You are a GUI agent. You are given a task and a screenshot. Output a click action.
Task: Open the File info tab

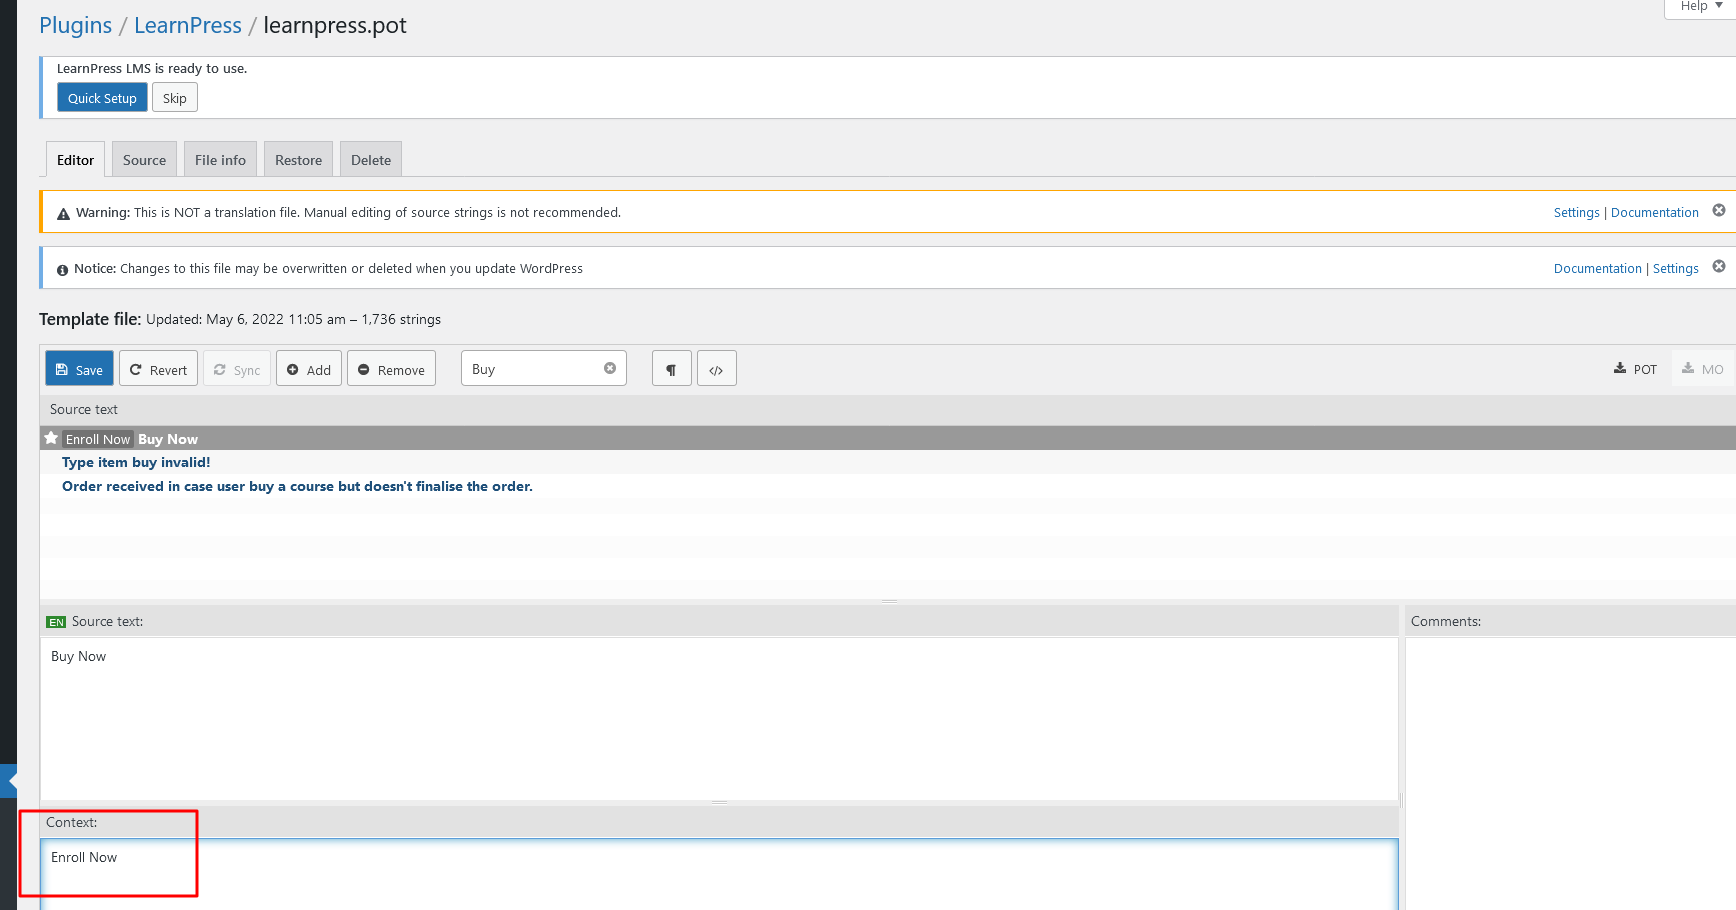pos(220,159)
